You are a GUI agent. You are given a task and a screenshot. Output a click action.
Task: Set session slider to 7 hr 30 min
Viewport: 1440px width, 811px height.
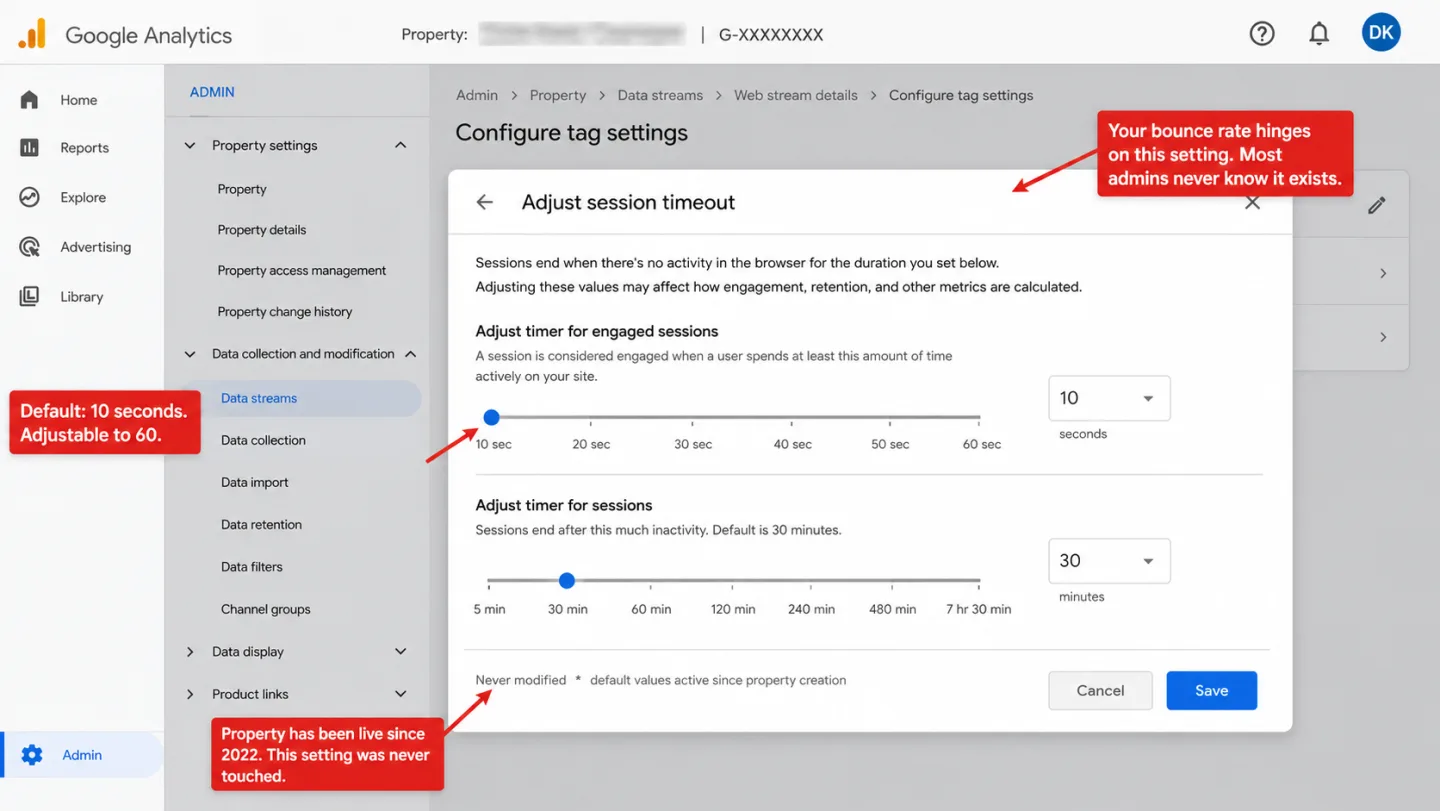tap(979, 580)
